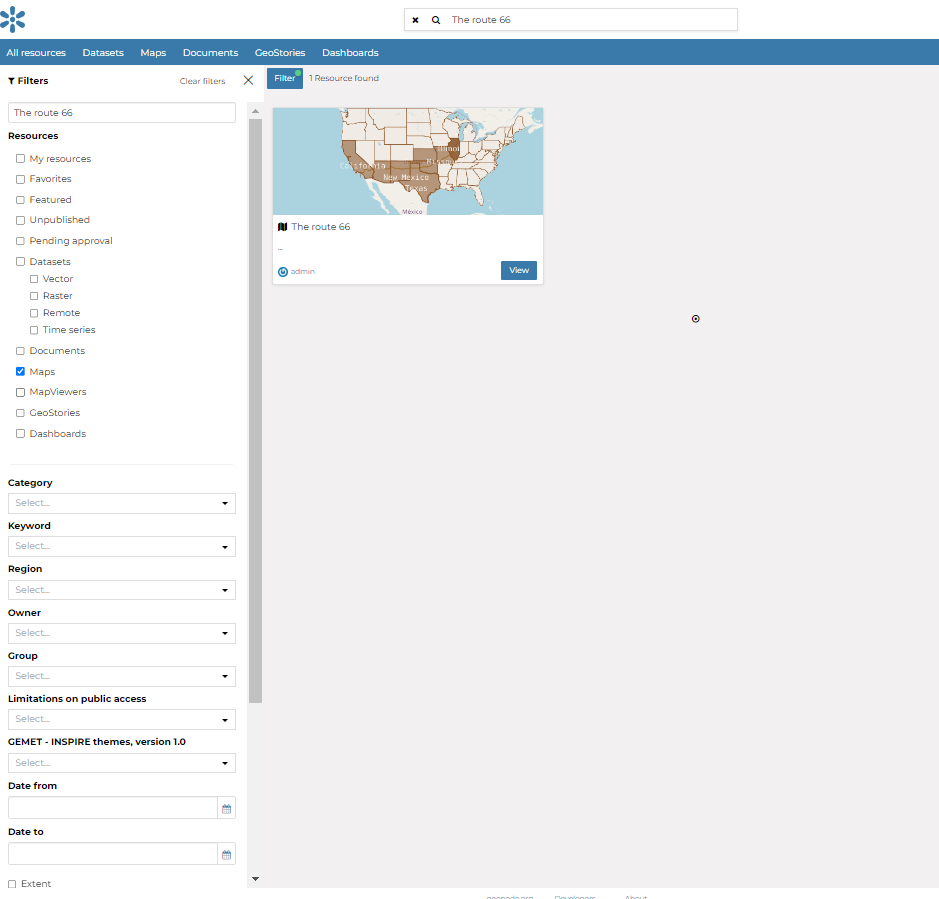The image size is (939, 899).
Task: Click the View button on The route 66 card
Action: point(518,270)
